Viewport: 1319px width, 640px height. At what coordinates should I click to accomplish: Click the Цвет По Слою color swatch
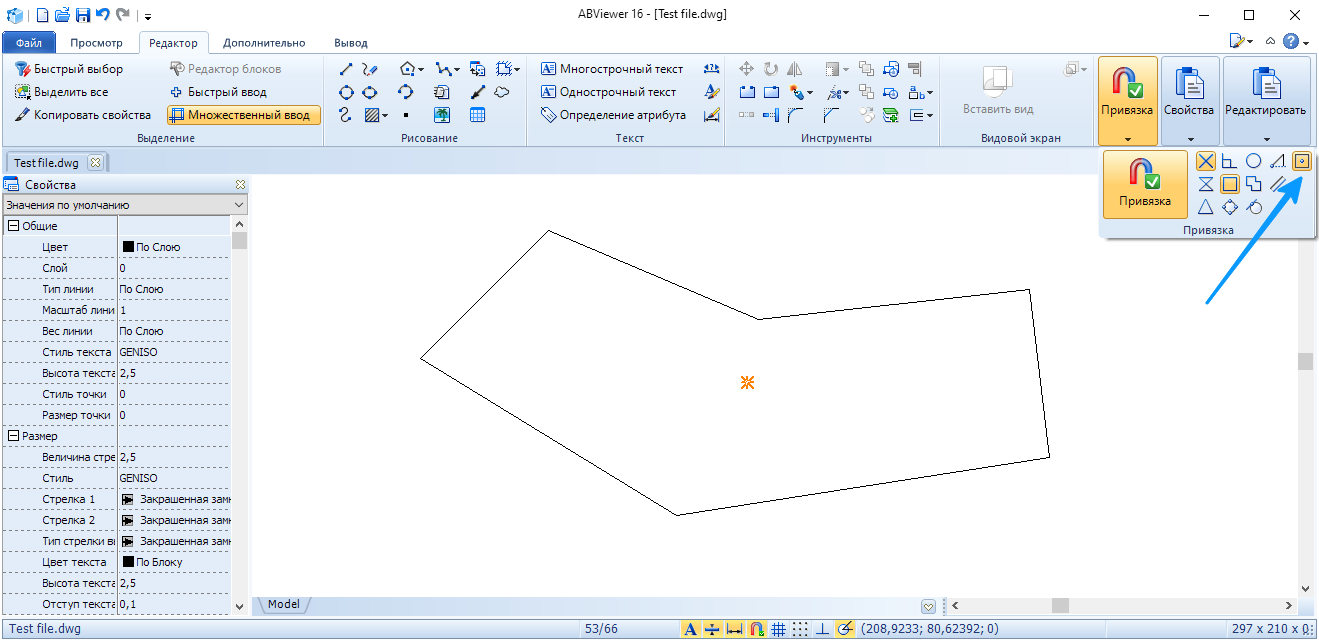(x=128, y=247)
